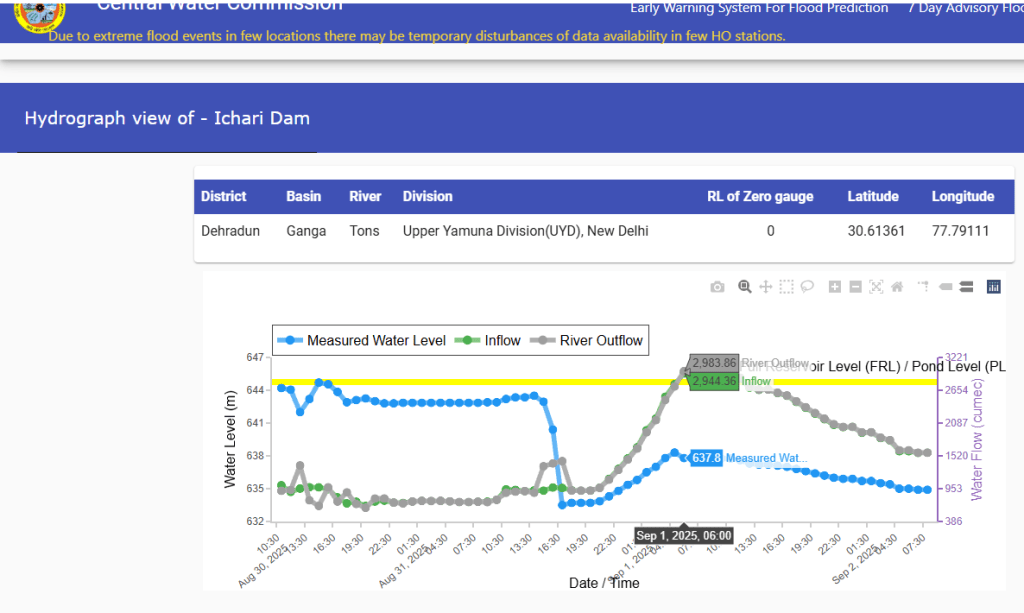Choose the Box Select tool
1024x613 pixels.
click(x=787, y=287)
